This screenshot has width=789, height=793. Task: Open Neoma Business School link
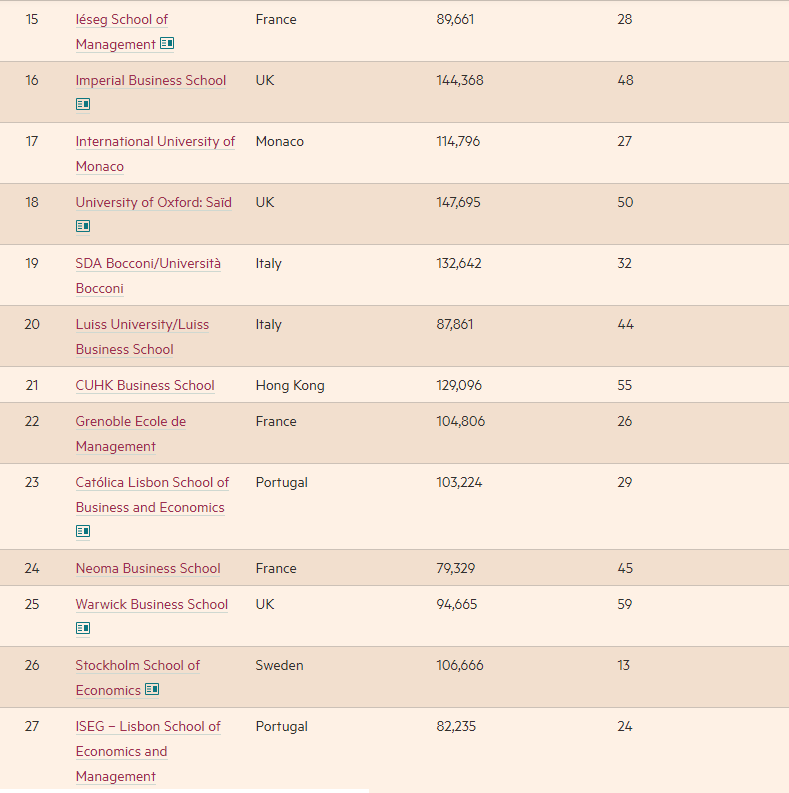148,568
